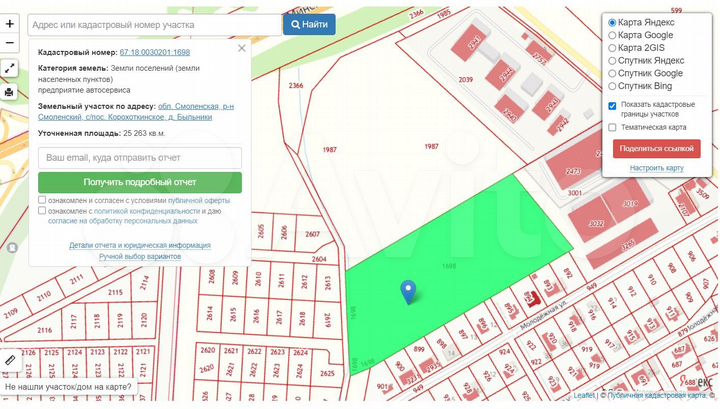Click Поделиться ссылкой button

pos(656,149)
